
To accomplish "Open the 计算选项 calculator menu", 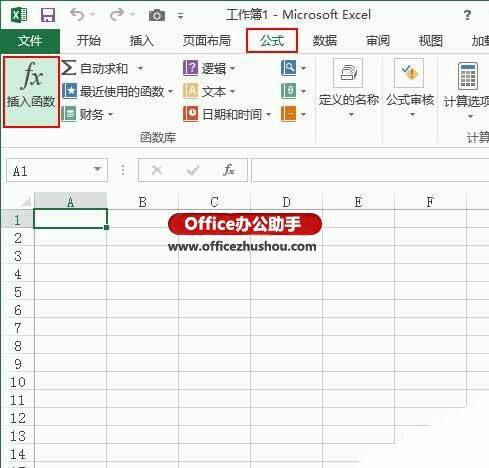I will pos(467,89).
